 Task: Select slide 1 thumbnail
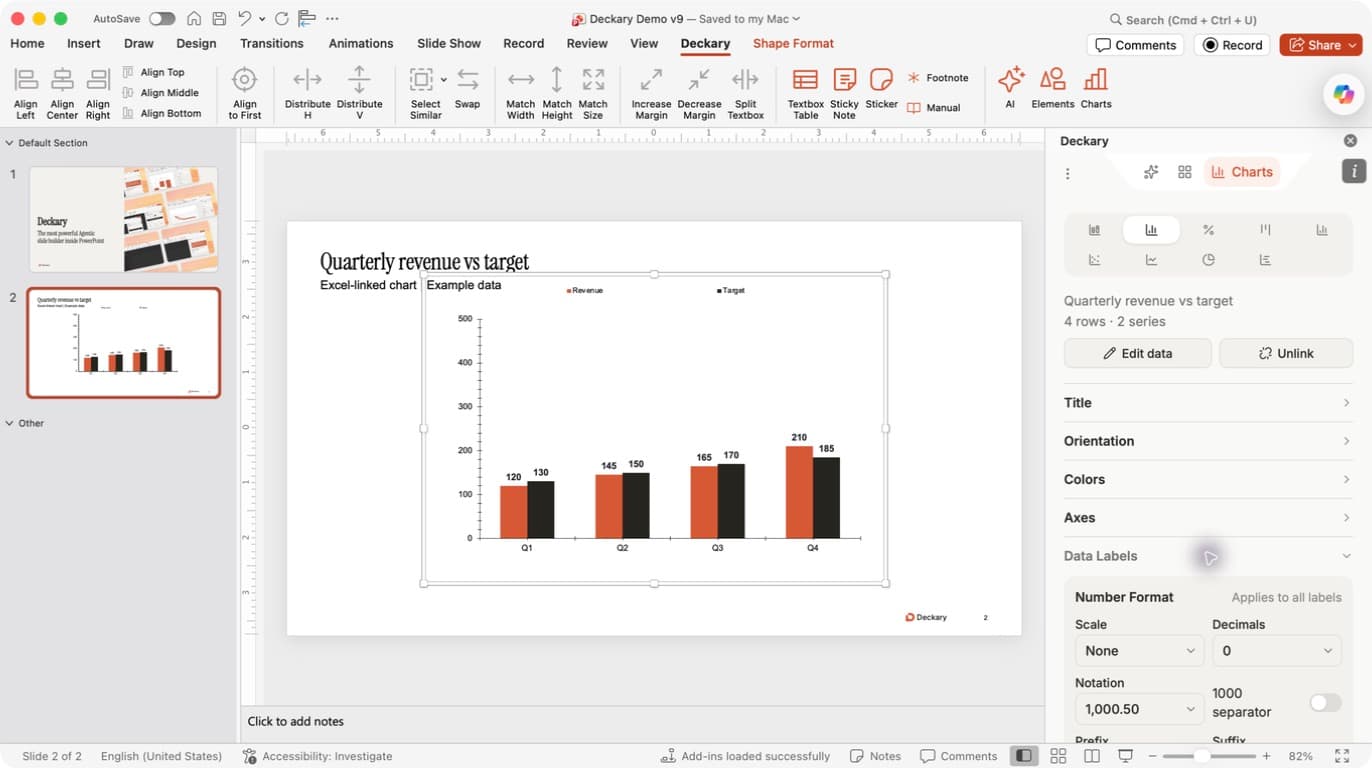pos(123,220)
